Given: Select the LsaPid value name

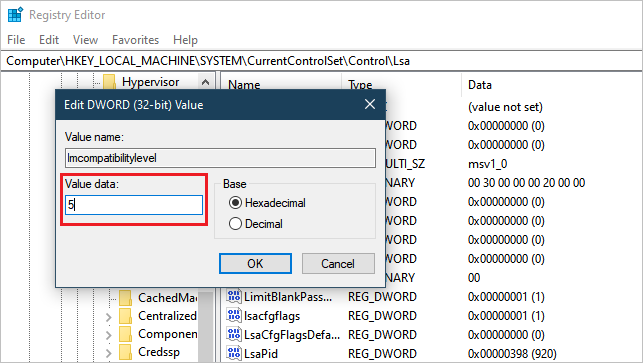Looking at the screenshot, I should [261, 353].
